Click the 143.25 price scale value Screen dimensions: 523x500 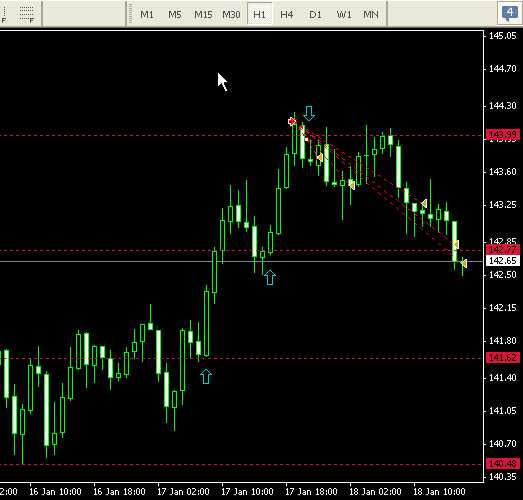pyautogui.click(x=503, y=204)
